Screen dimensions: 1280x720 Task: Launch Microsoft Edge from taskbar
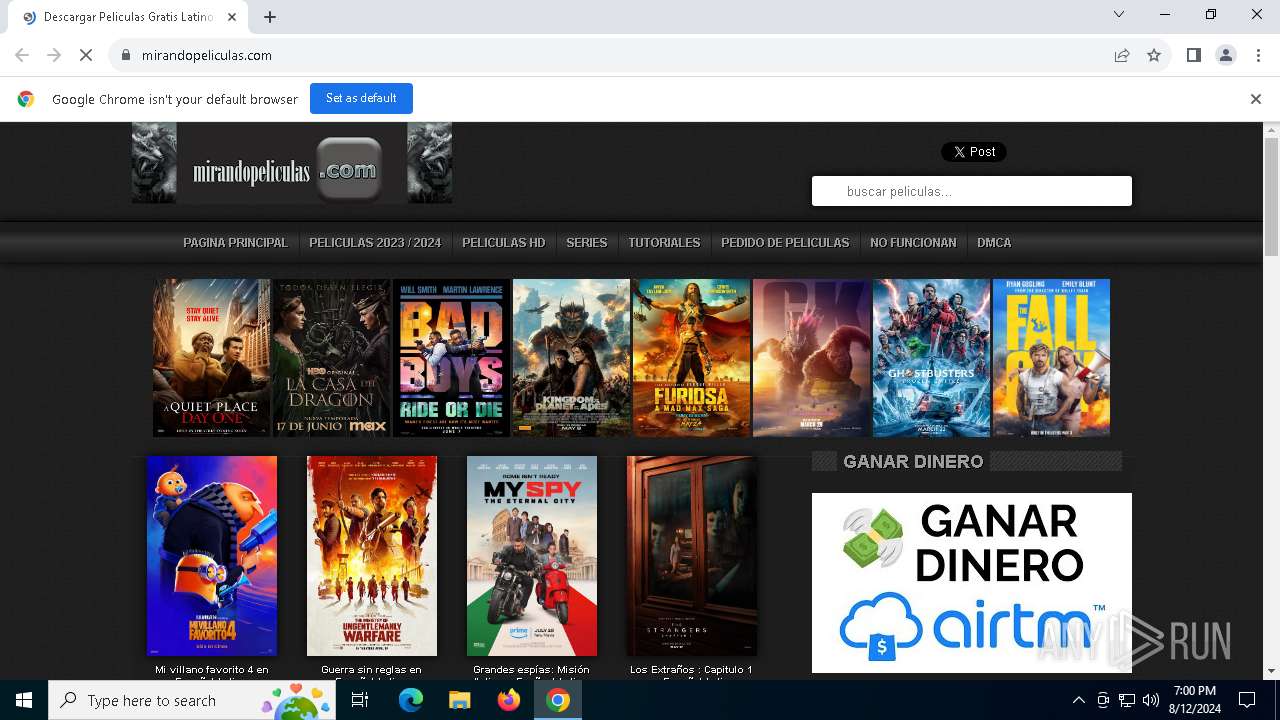(x=411, y=700)
